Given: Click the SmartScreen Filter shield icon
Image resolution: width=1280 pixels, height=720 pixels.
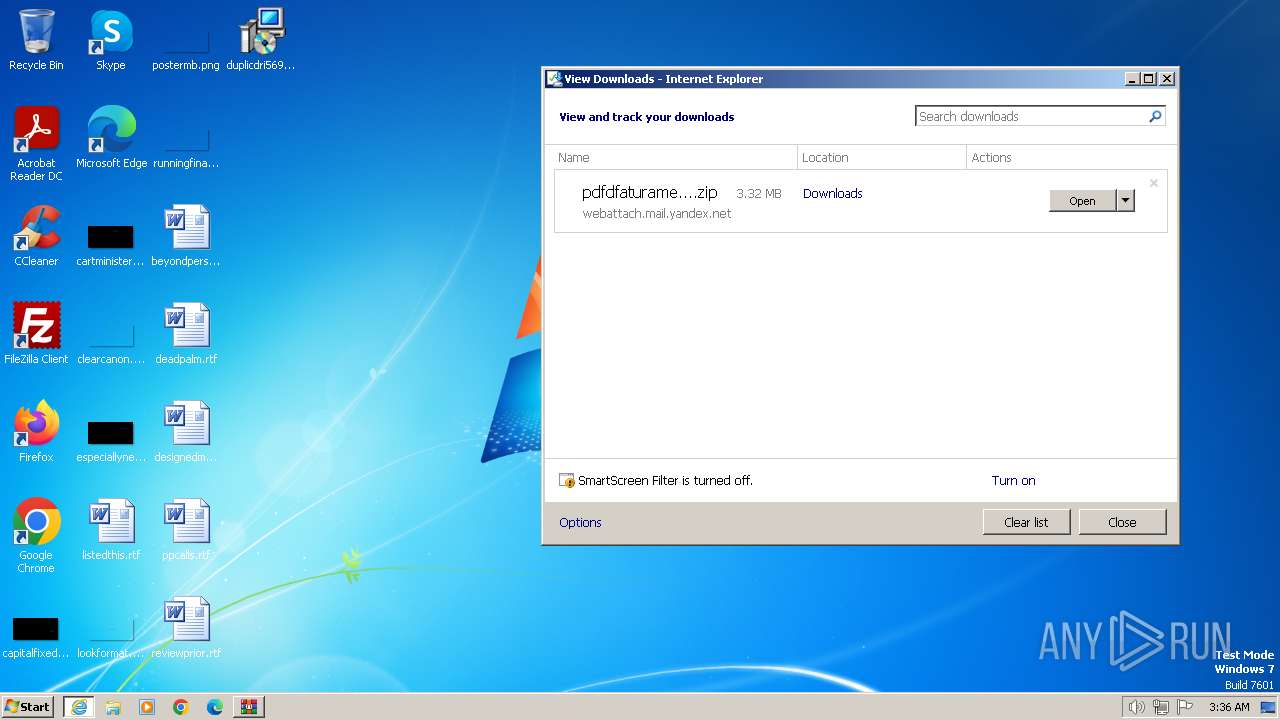Looking at the screenshot, I should tap(567, 481).
